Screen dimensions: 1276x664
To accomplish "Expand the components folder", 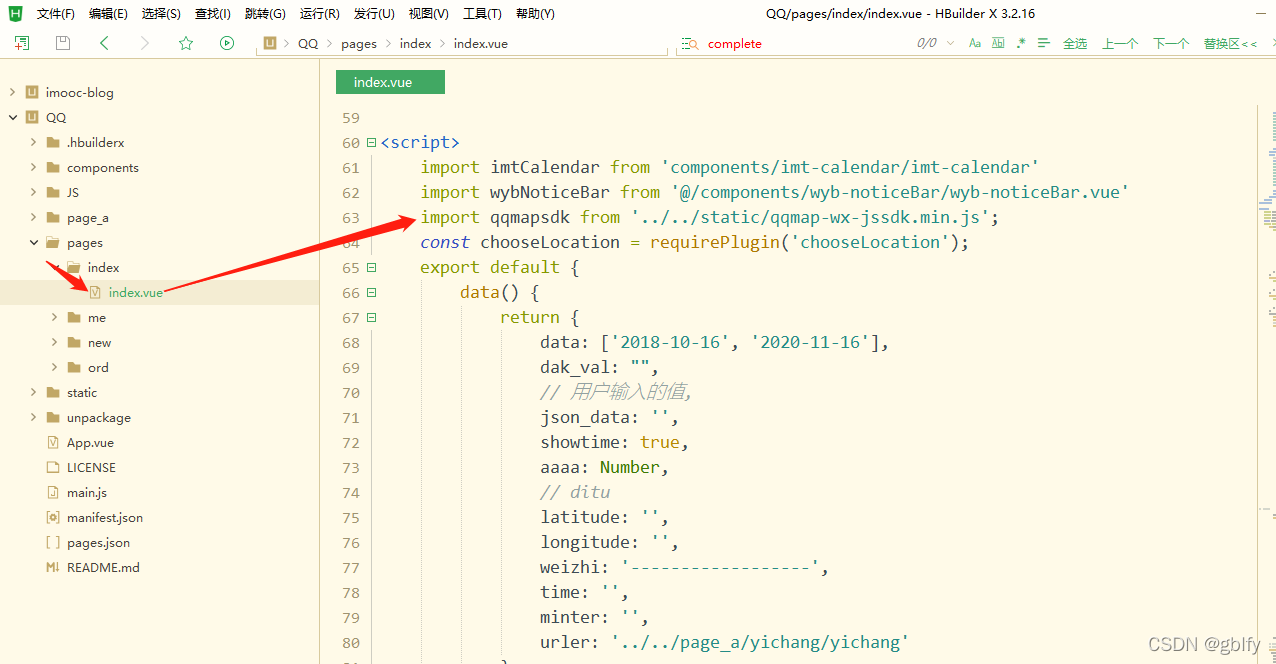I will click(33, 167).
